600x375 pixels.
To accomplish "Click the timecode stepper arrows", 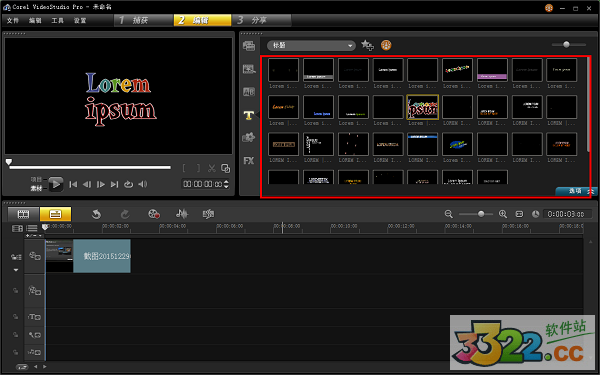I will (x=226, y=184).
